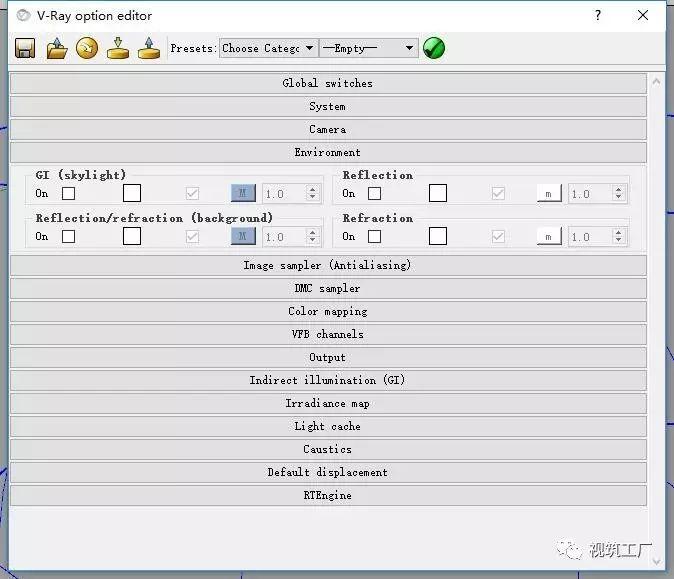Click the stamp icon with down arrow
This screenshot has width=674, height=579.
118,48
